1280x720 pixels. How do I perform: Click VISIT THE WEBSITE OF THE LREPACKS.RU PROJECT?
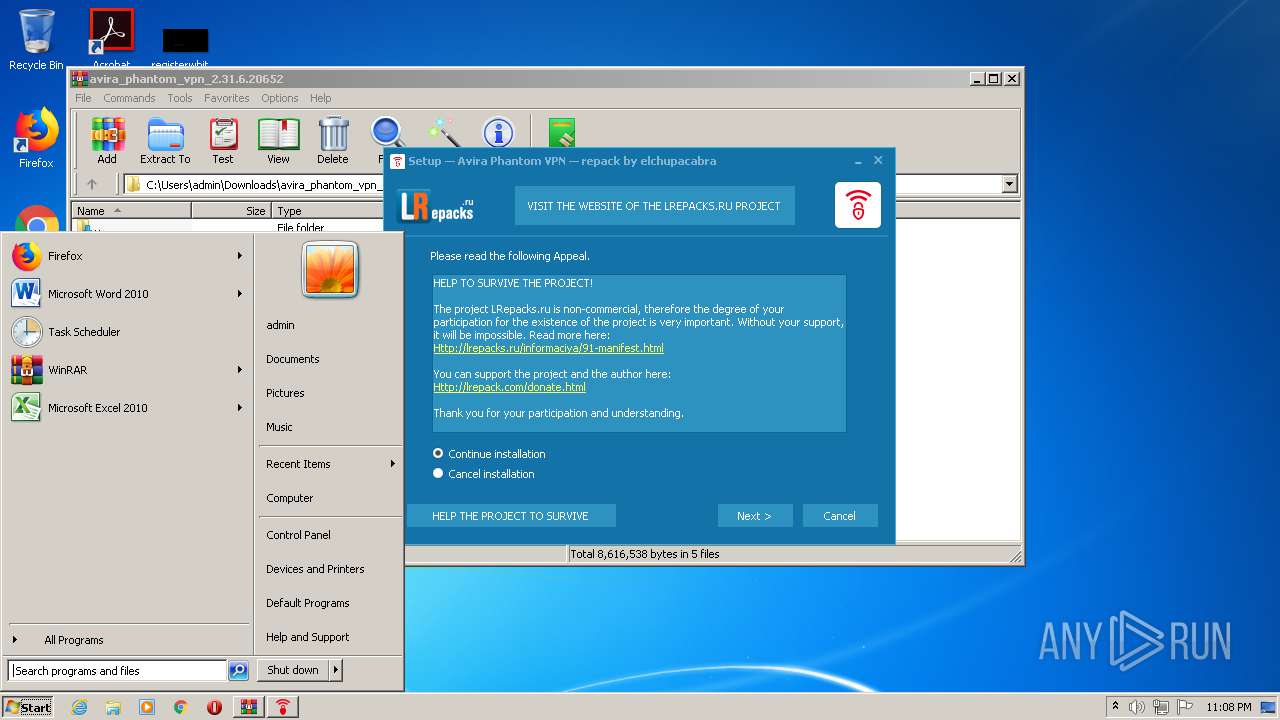click(x=654, y=206)
